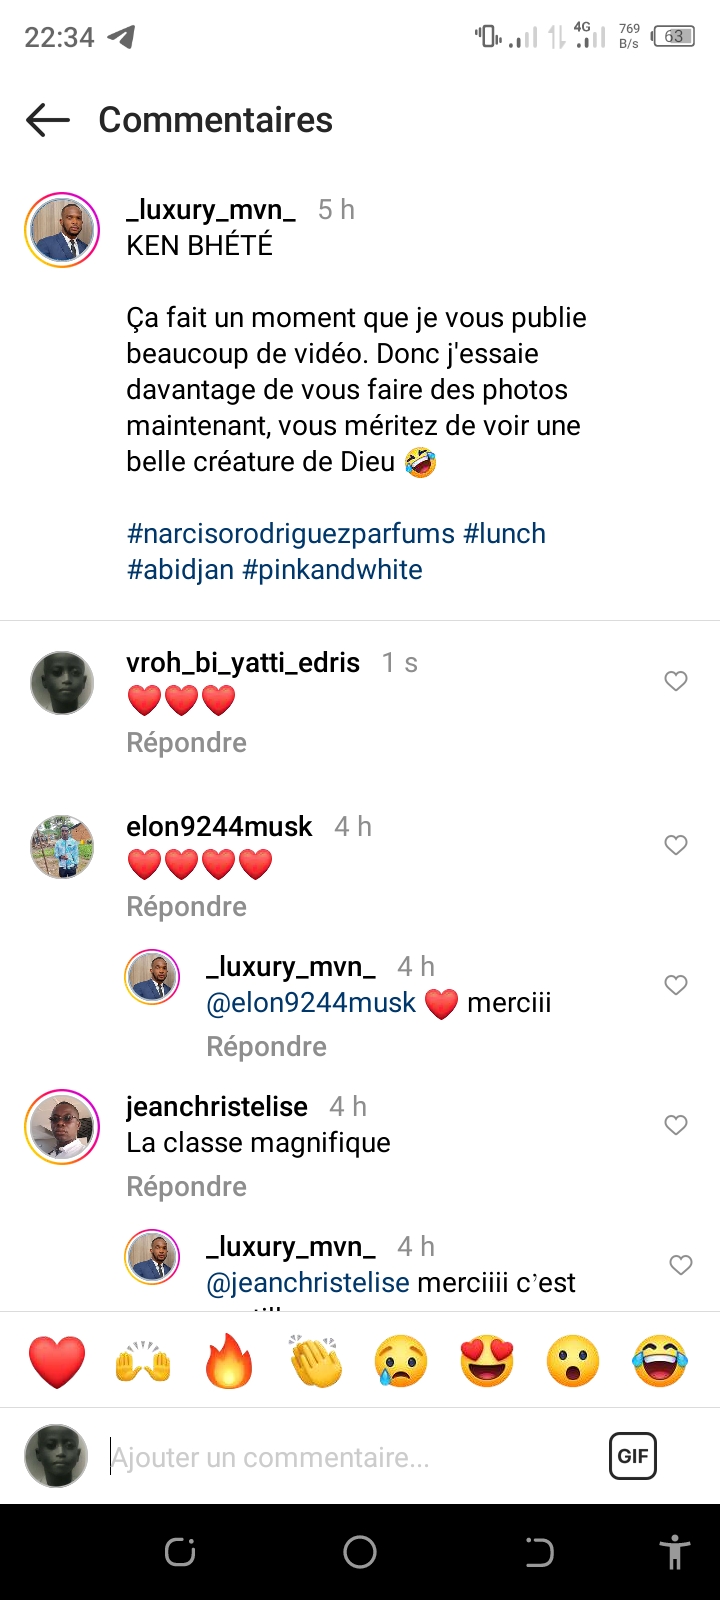Insert the raised hands quick emoji
Image resolution: width=720 pixels, height=1600 pixels.
(x=143, y=1361)
